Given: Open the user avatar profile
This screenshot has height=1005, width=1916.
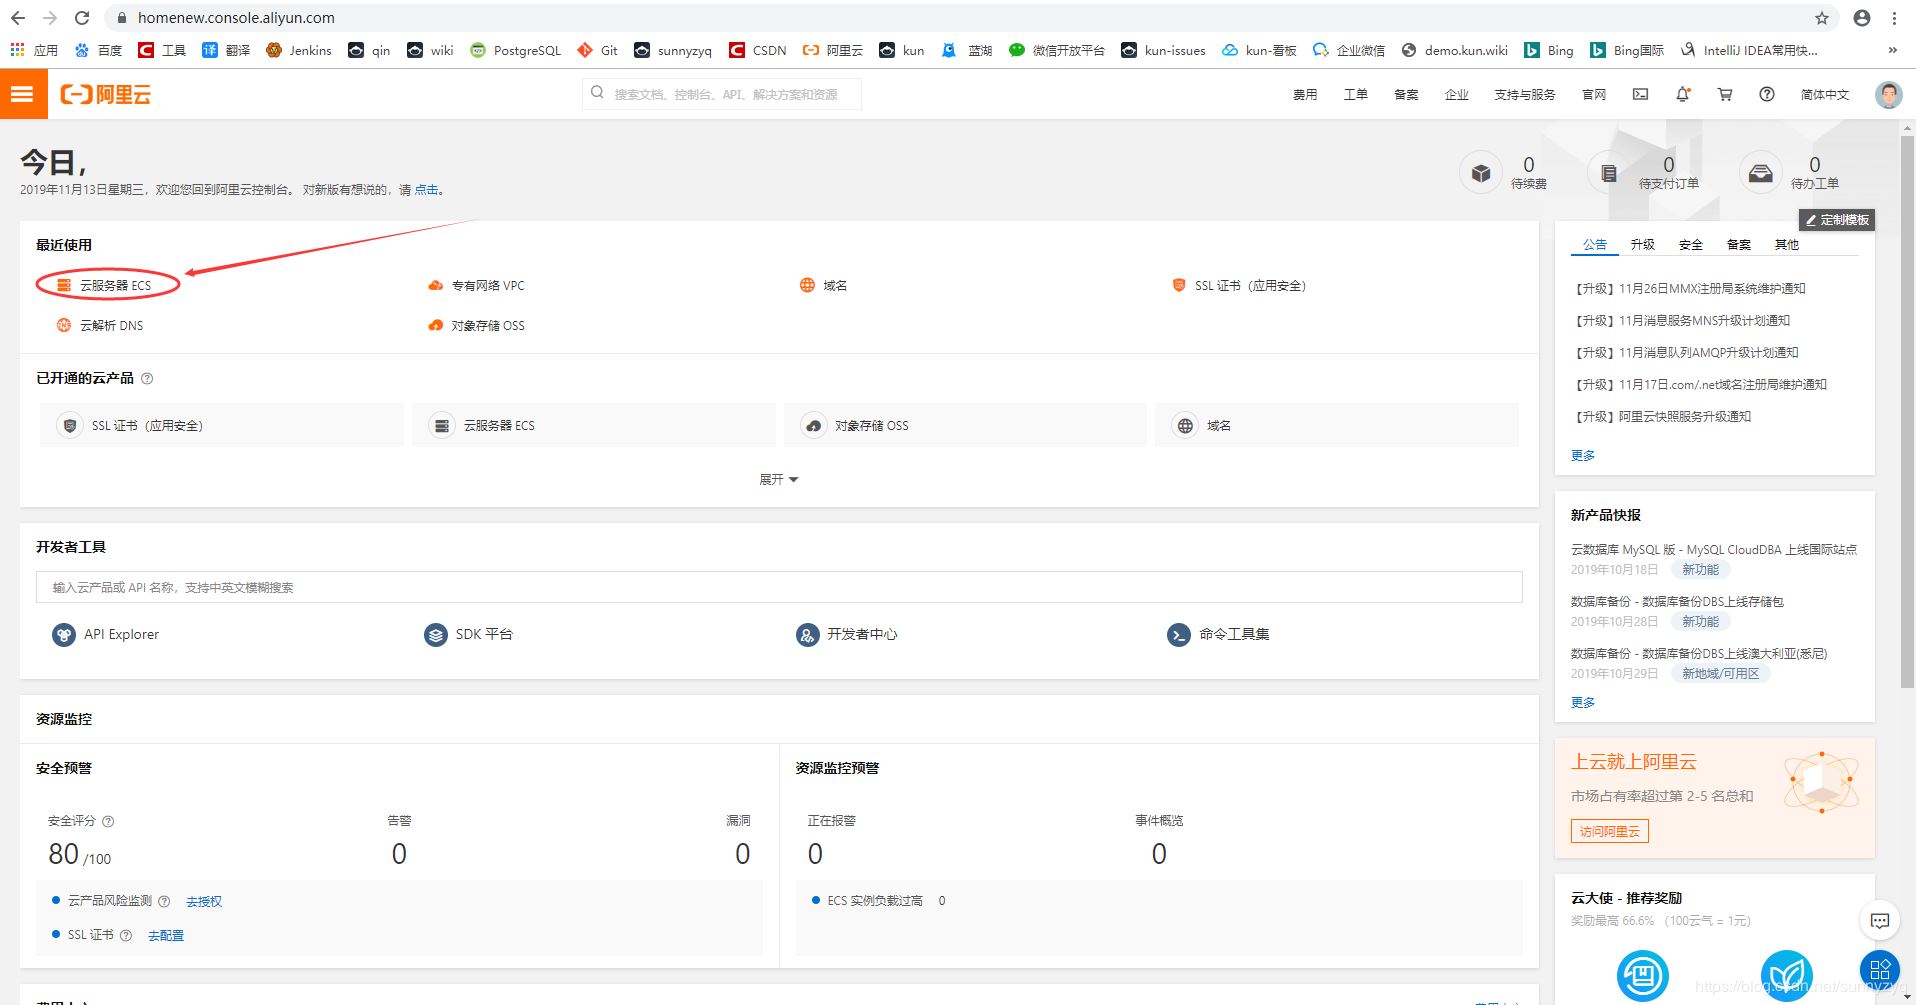Looking at the screenshot, I should pos(1888,94).
